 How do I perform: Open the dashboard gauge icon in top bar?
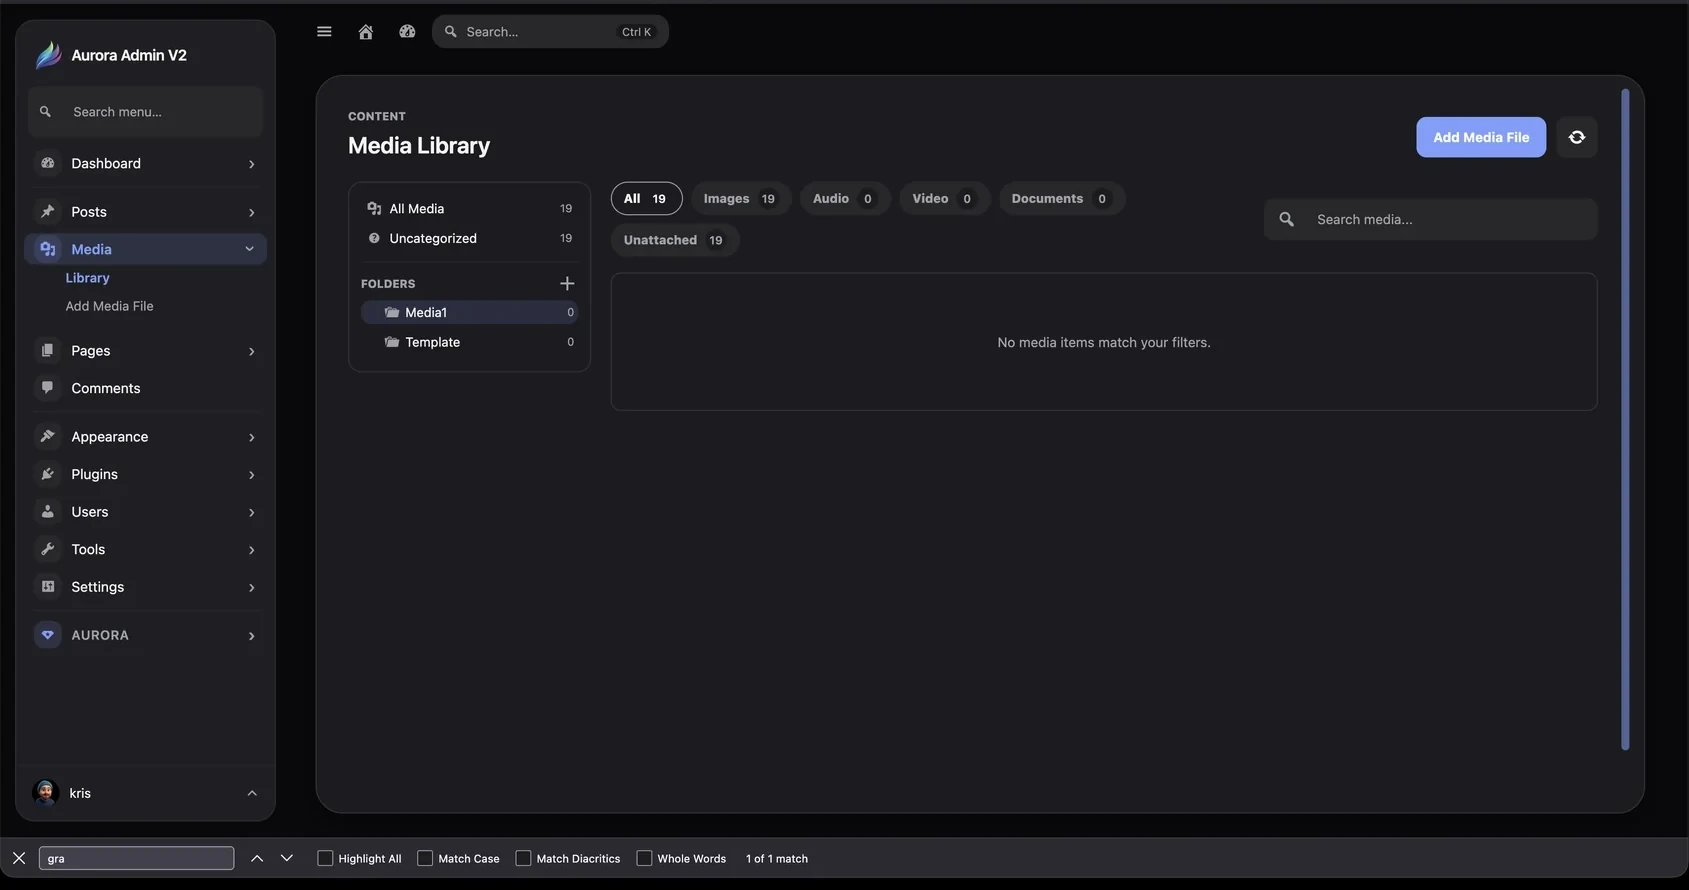point(407,32)
